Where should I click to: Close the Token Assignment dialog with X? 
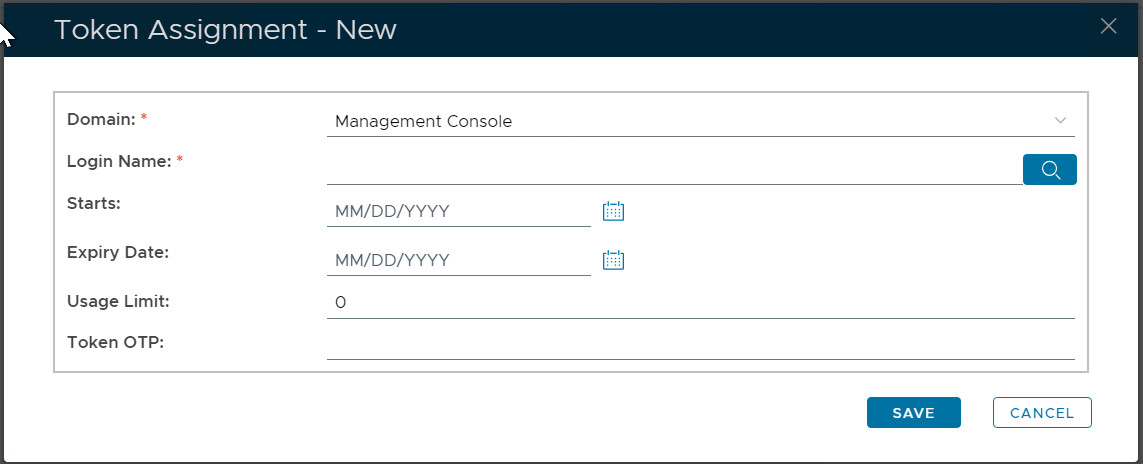coord(1108,27)
